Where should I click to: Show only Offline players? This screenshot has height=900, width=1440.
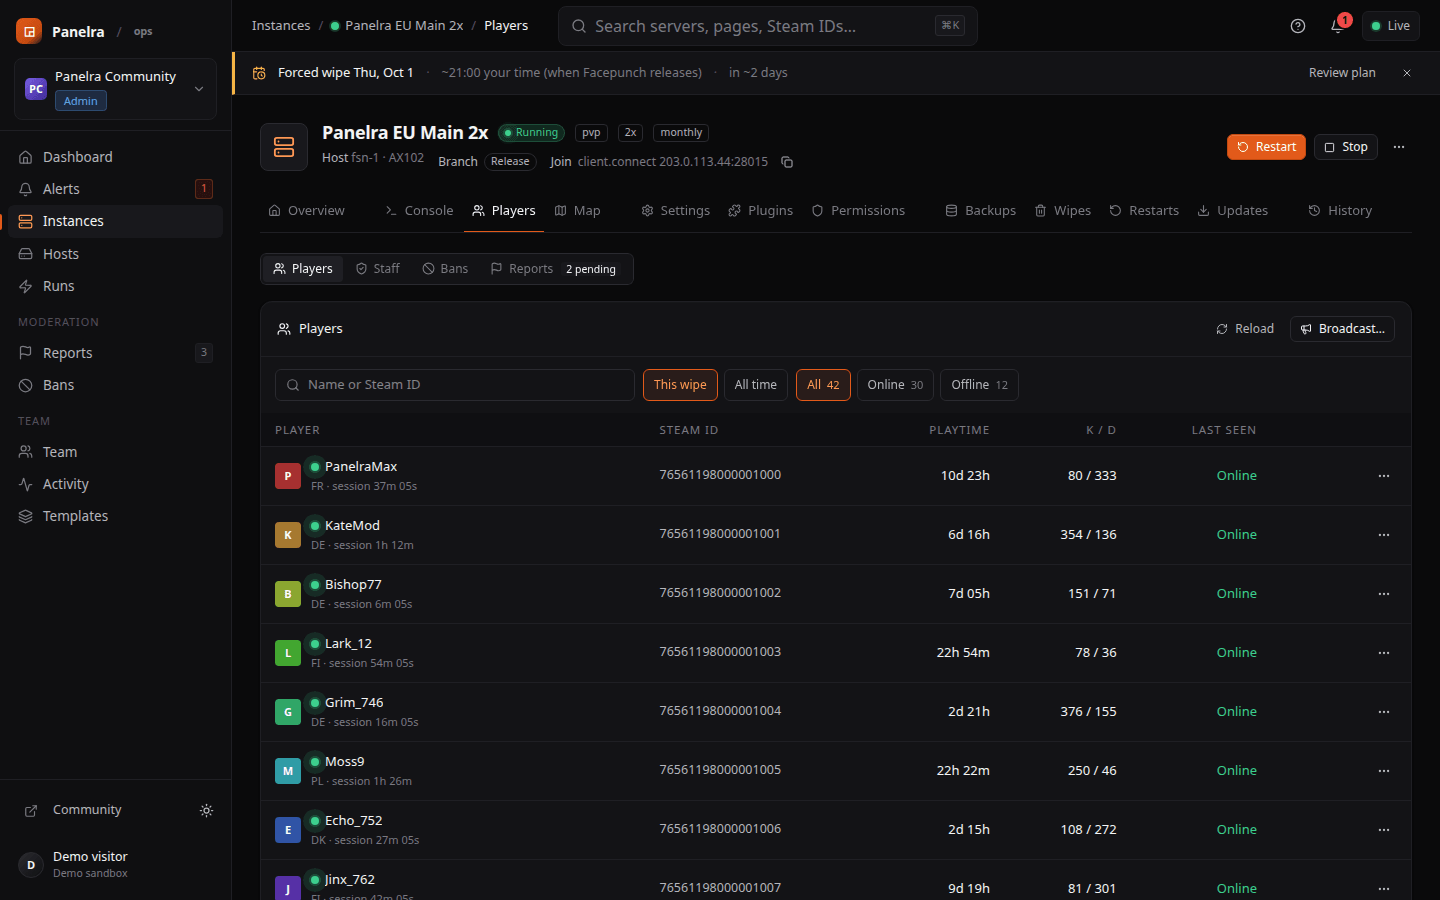[x=979, y=385]
